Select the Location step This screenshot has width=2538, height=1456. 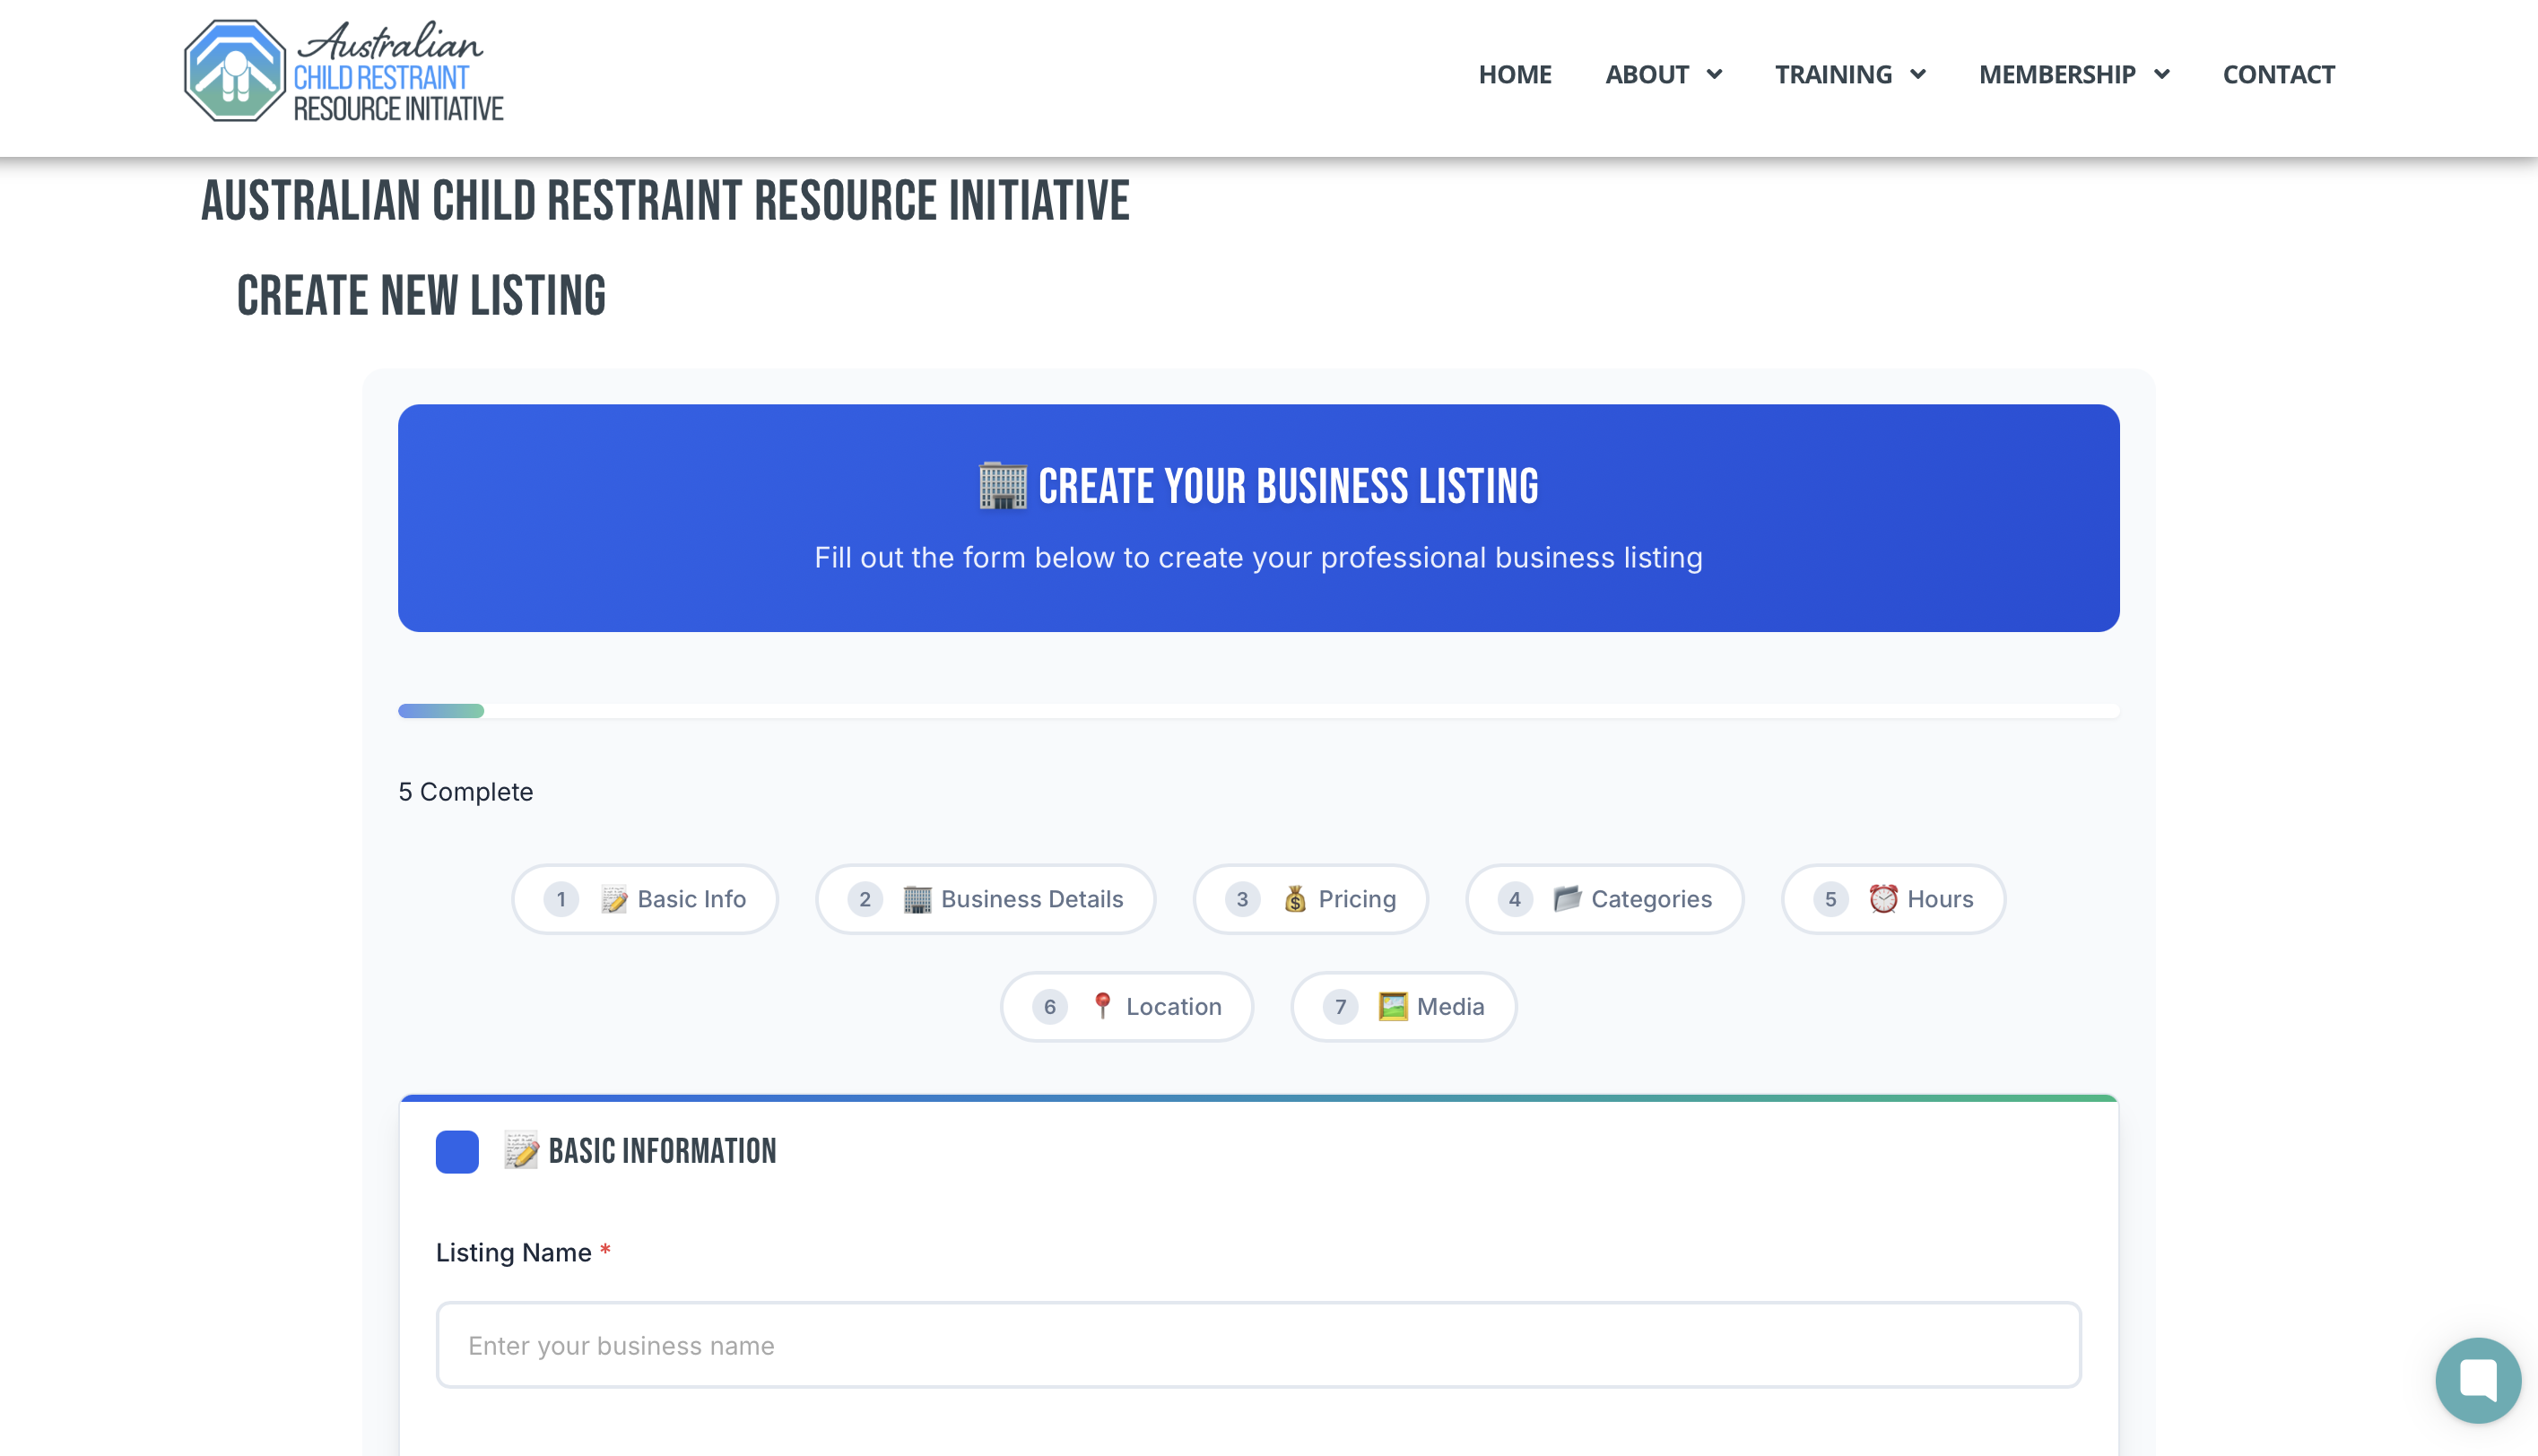pos(1127,1006)
